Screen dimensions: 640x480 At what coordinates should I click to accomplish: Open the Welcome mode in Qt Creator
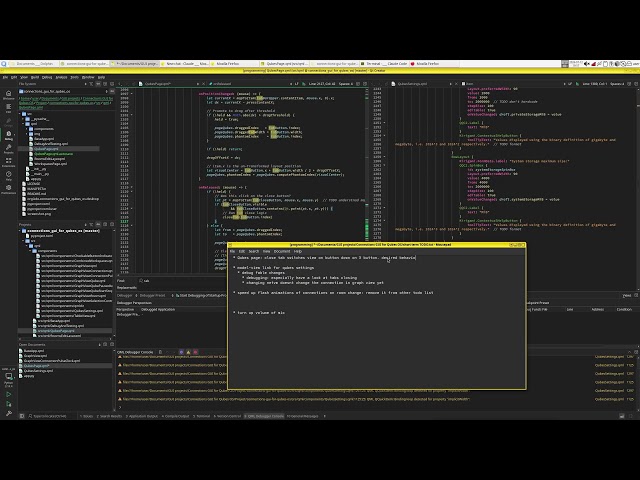9,95
